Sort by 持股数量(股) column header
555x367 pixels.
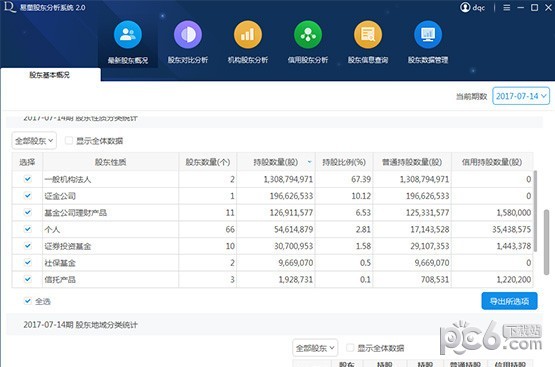(x=276, y=162)
